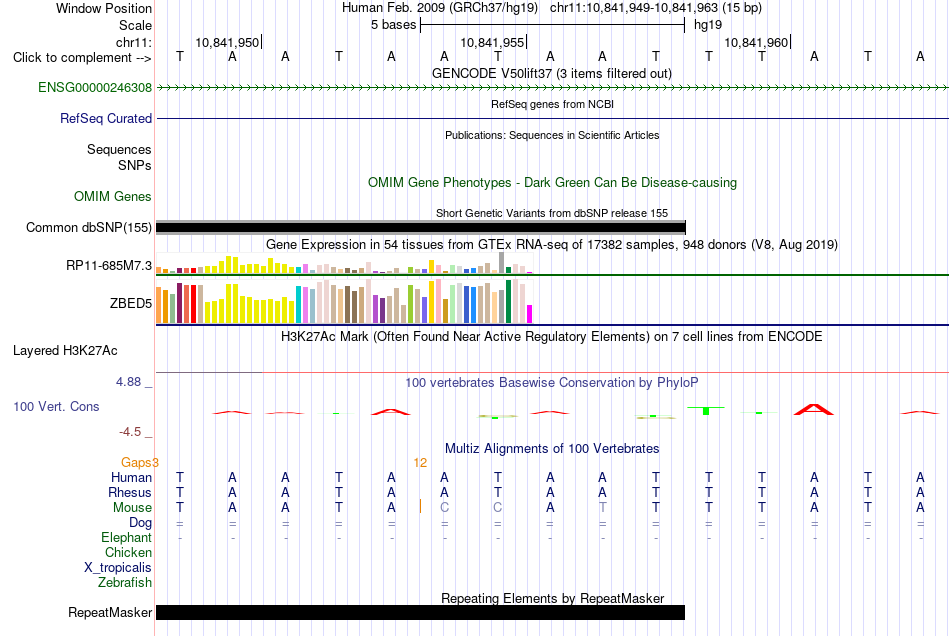950x636 pixels.
Task: Click the Dog species row label
Action: [x=141, y=522]
